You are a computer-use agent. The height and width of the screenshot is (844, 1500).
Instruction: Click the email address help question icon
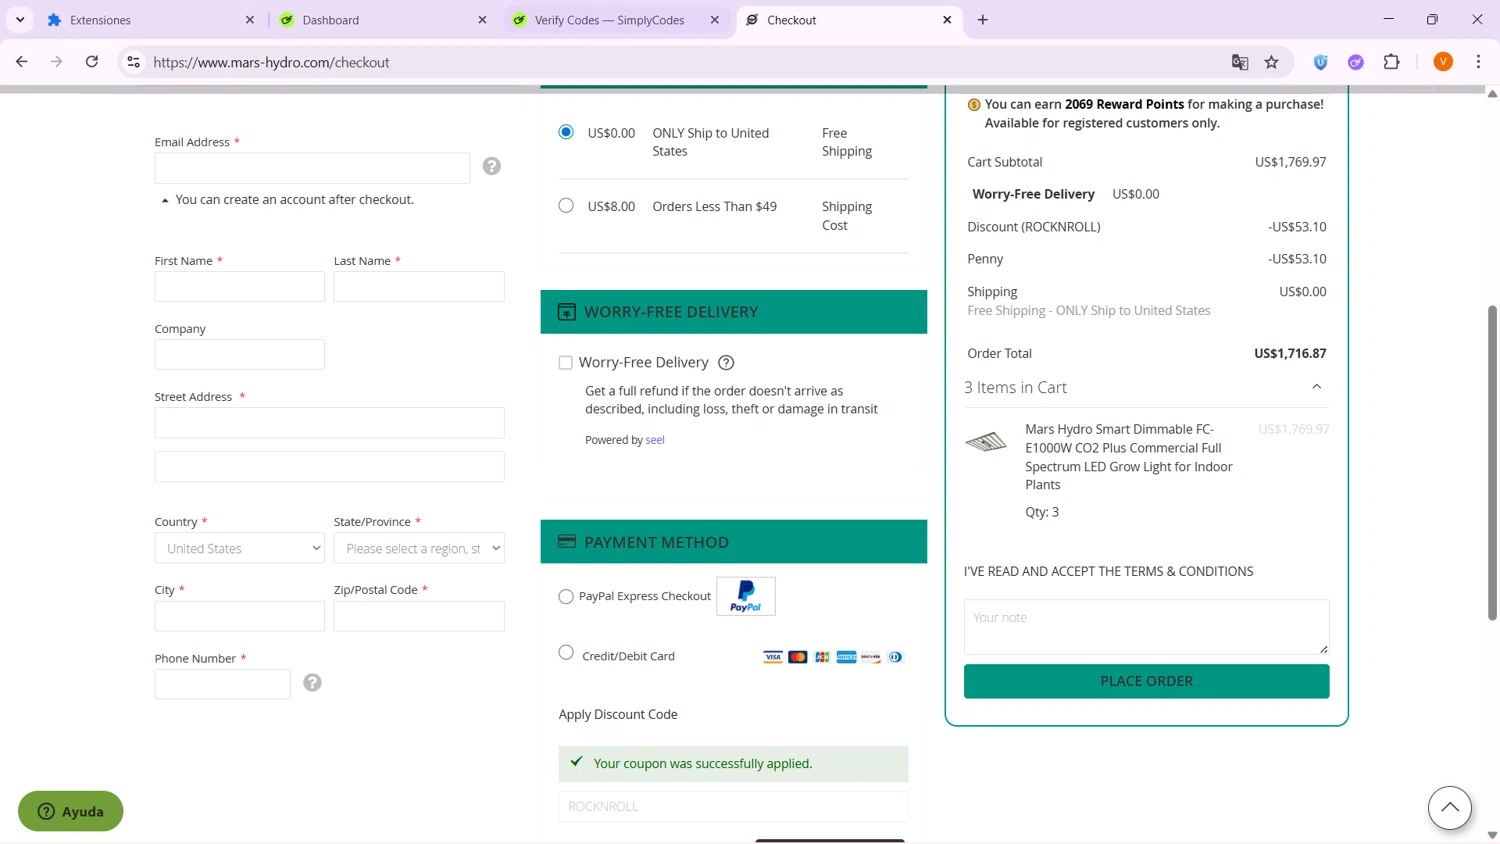tap(491, 166)
